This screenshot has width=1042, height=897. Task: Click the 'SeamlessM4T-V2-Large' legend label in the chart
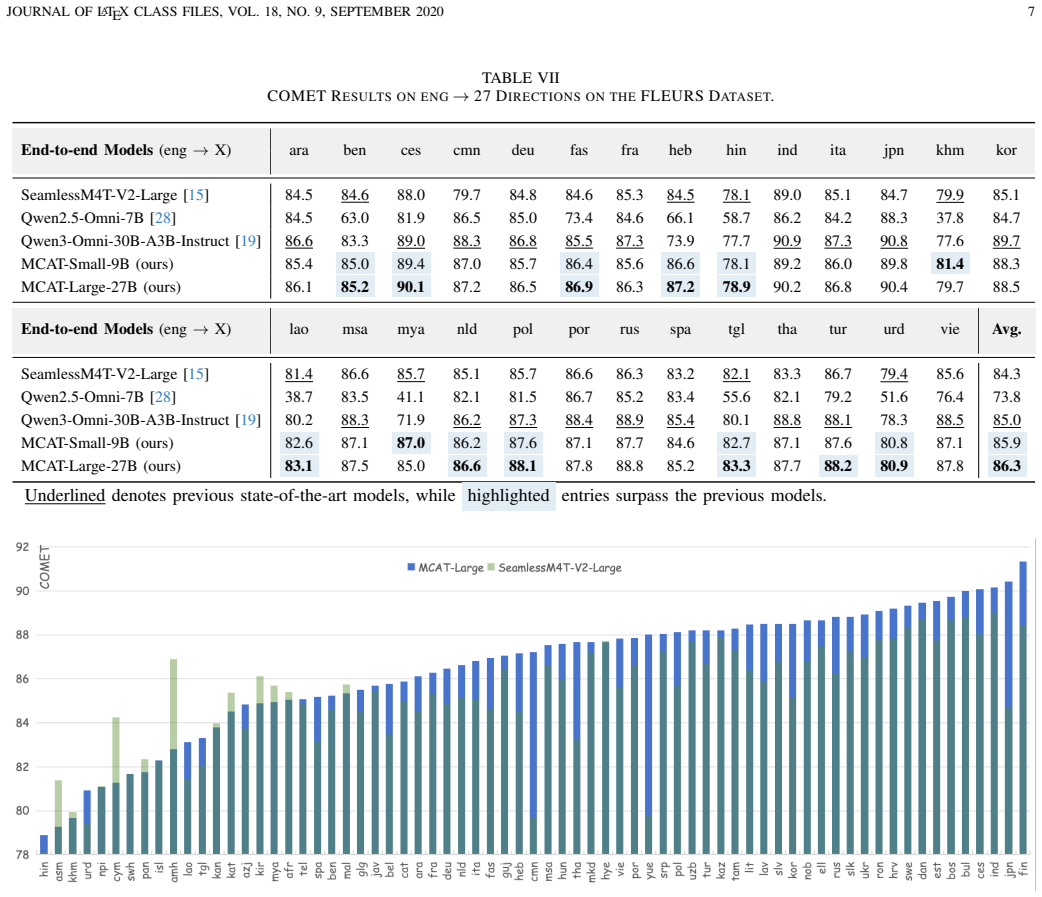(560, 568)
